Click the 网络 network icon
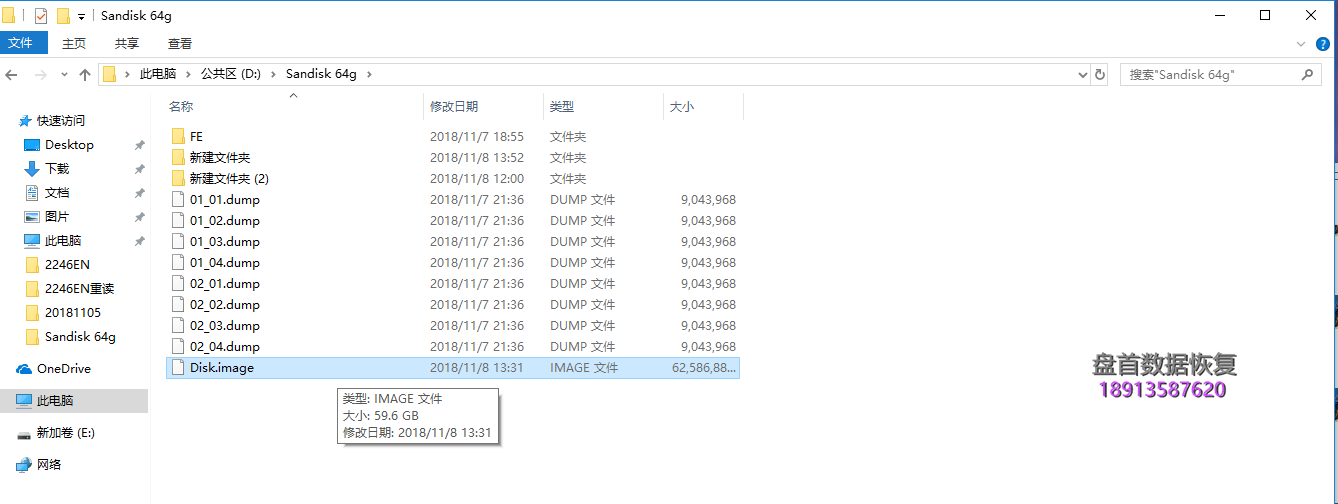This screenshot has height=504, width=1338. pos(25,465)
